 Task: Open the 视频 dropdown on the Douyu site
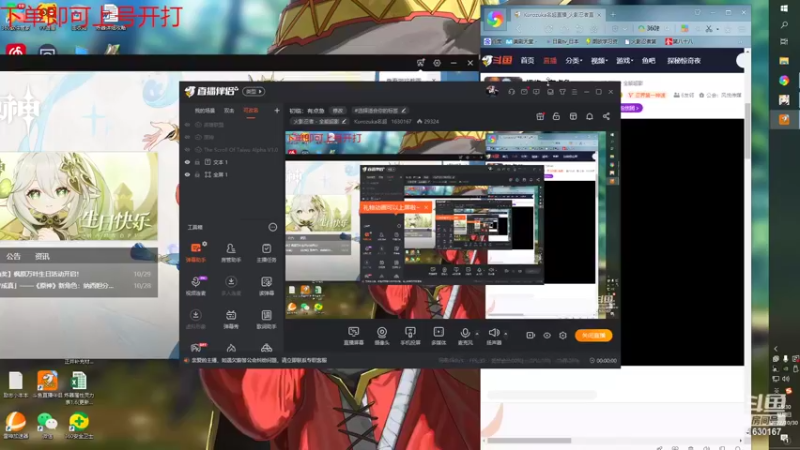pyautogui.click(x=599, y=61)
